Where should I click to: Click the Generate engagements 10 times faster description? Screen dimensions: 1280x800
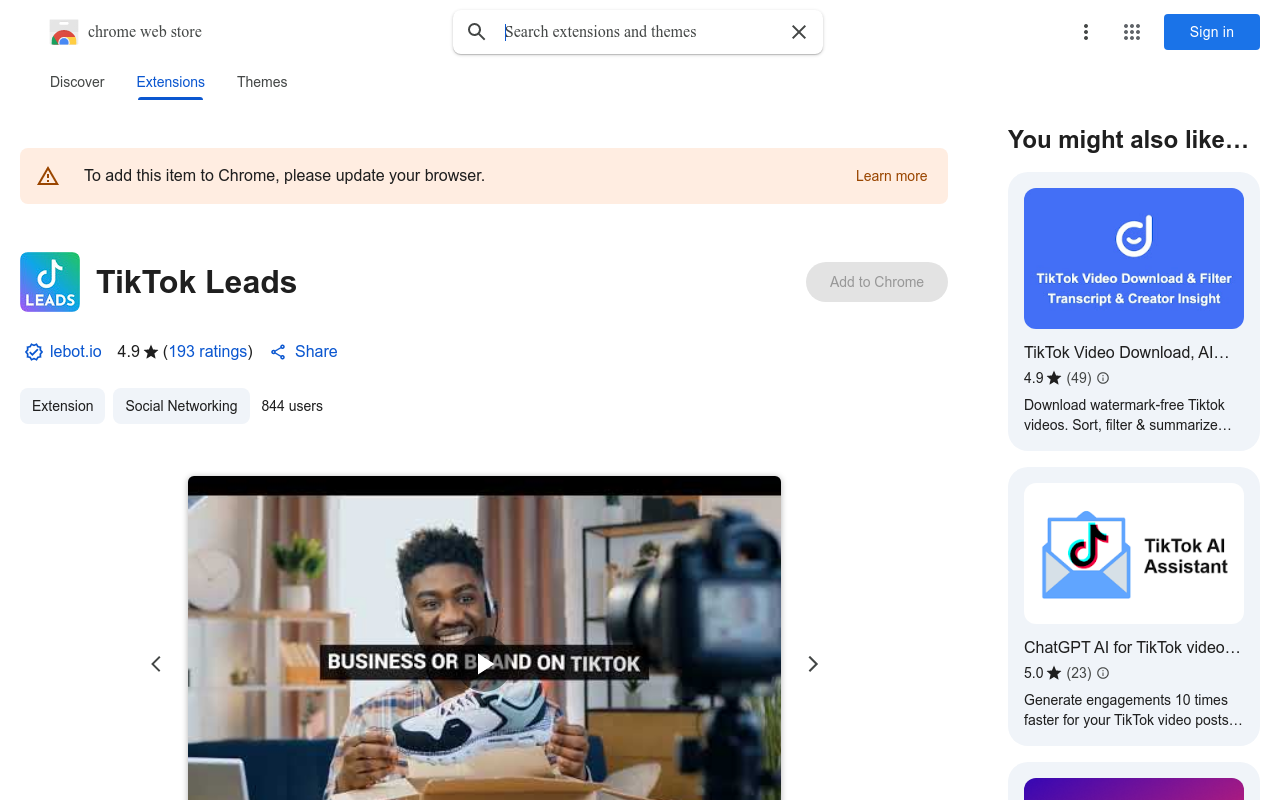(1133, 710)
